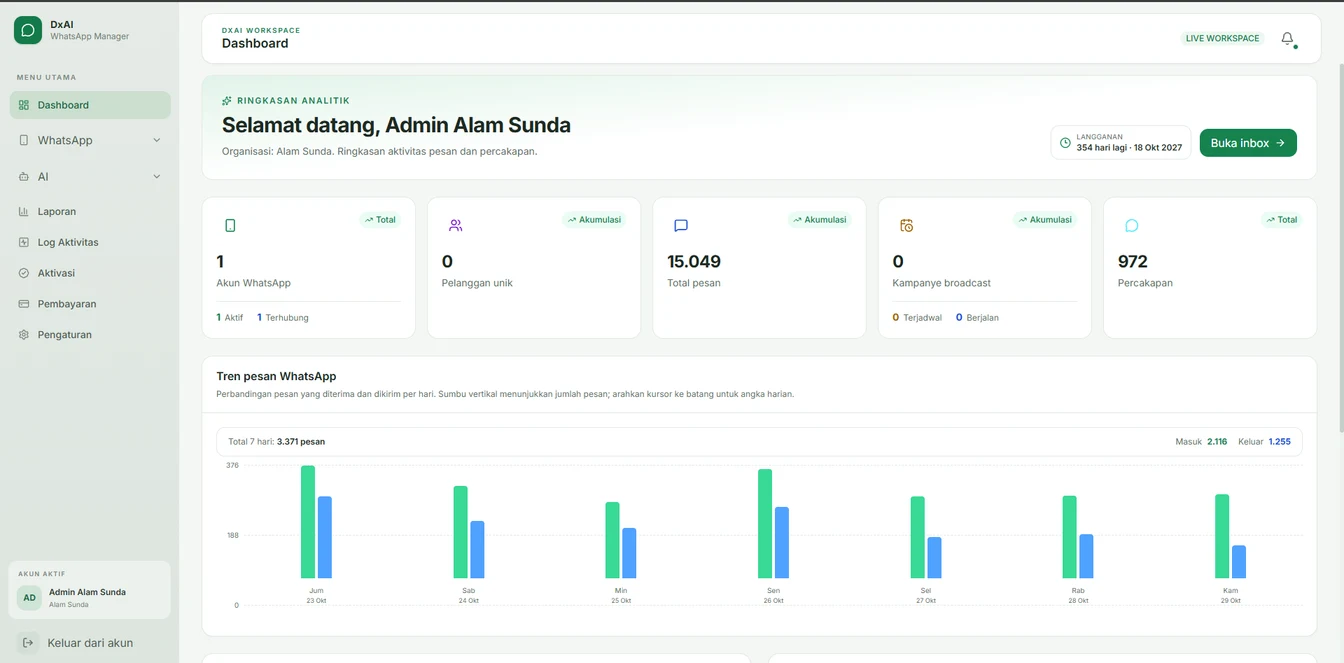Click Keluar dari akun
Image resolution: width=1344 pixels, height=663 pixels.
tap(90, 643)
